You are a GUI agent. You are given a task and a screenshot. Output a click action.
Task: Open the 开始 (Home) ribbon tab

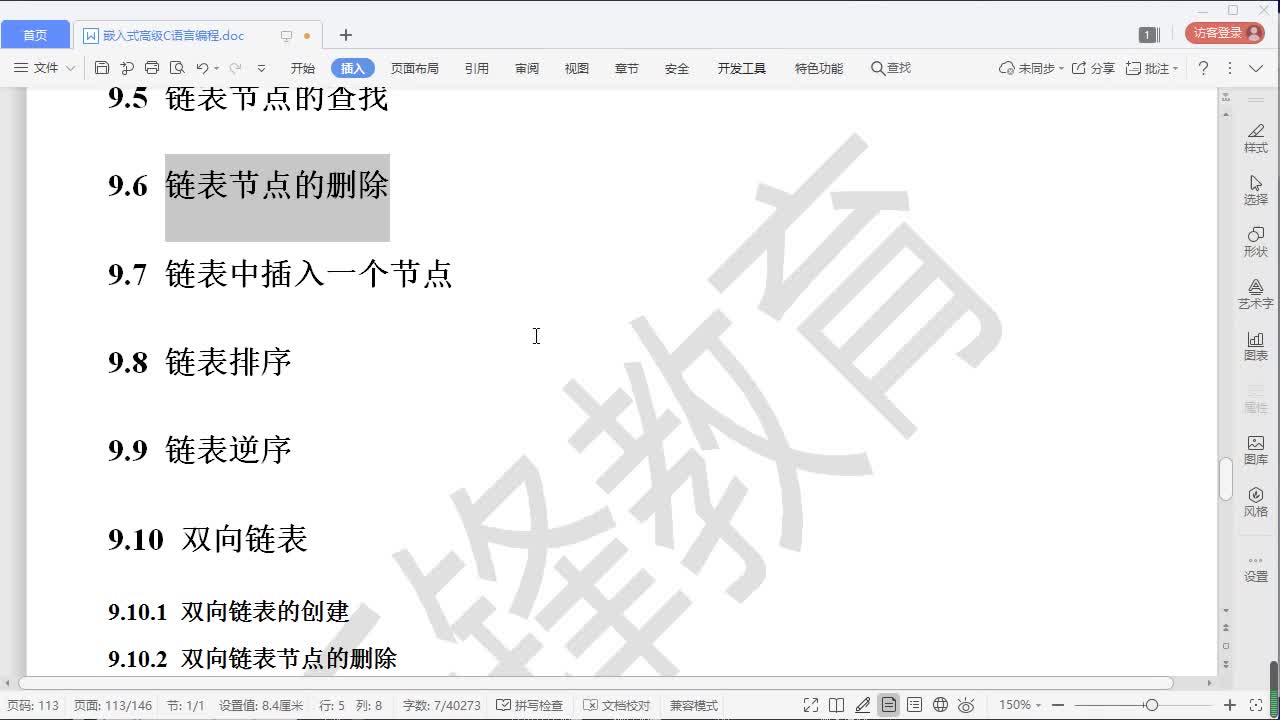(303, 68)
